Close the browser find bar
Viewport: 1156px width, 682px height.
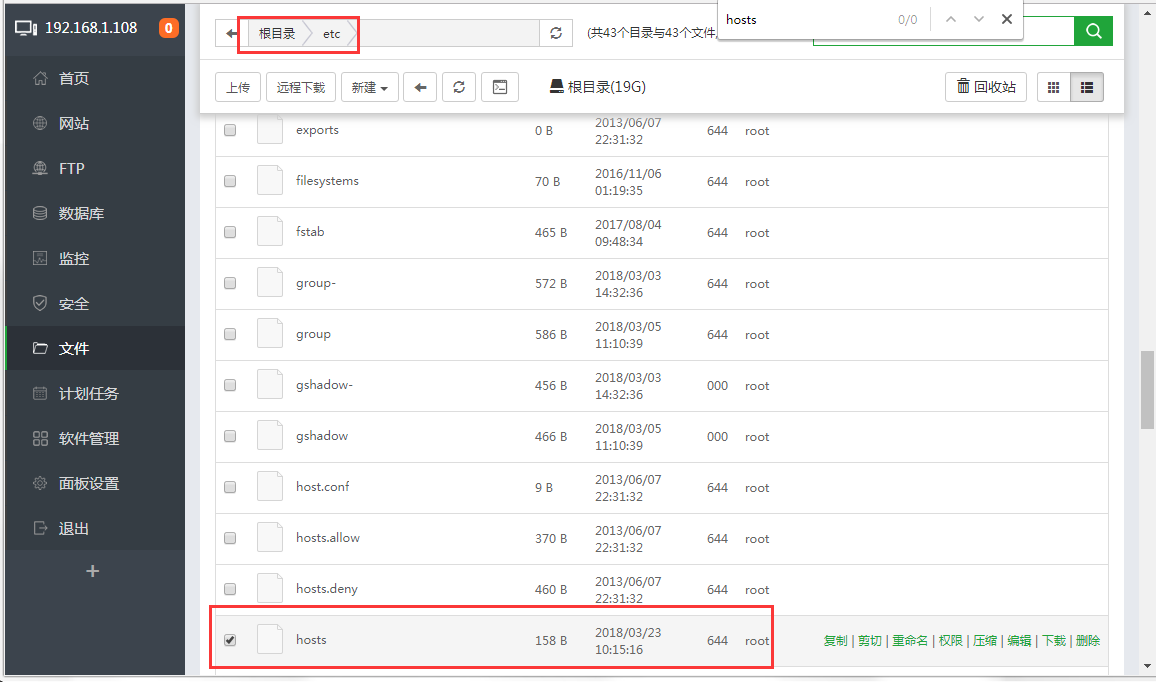[x=1006, y=19]
